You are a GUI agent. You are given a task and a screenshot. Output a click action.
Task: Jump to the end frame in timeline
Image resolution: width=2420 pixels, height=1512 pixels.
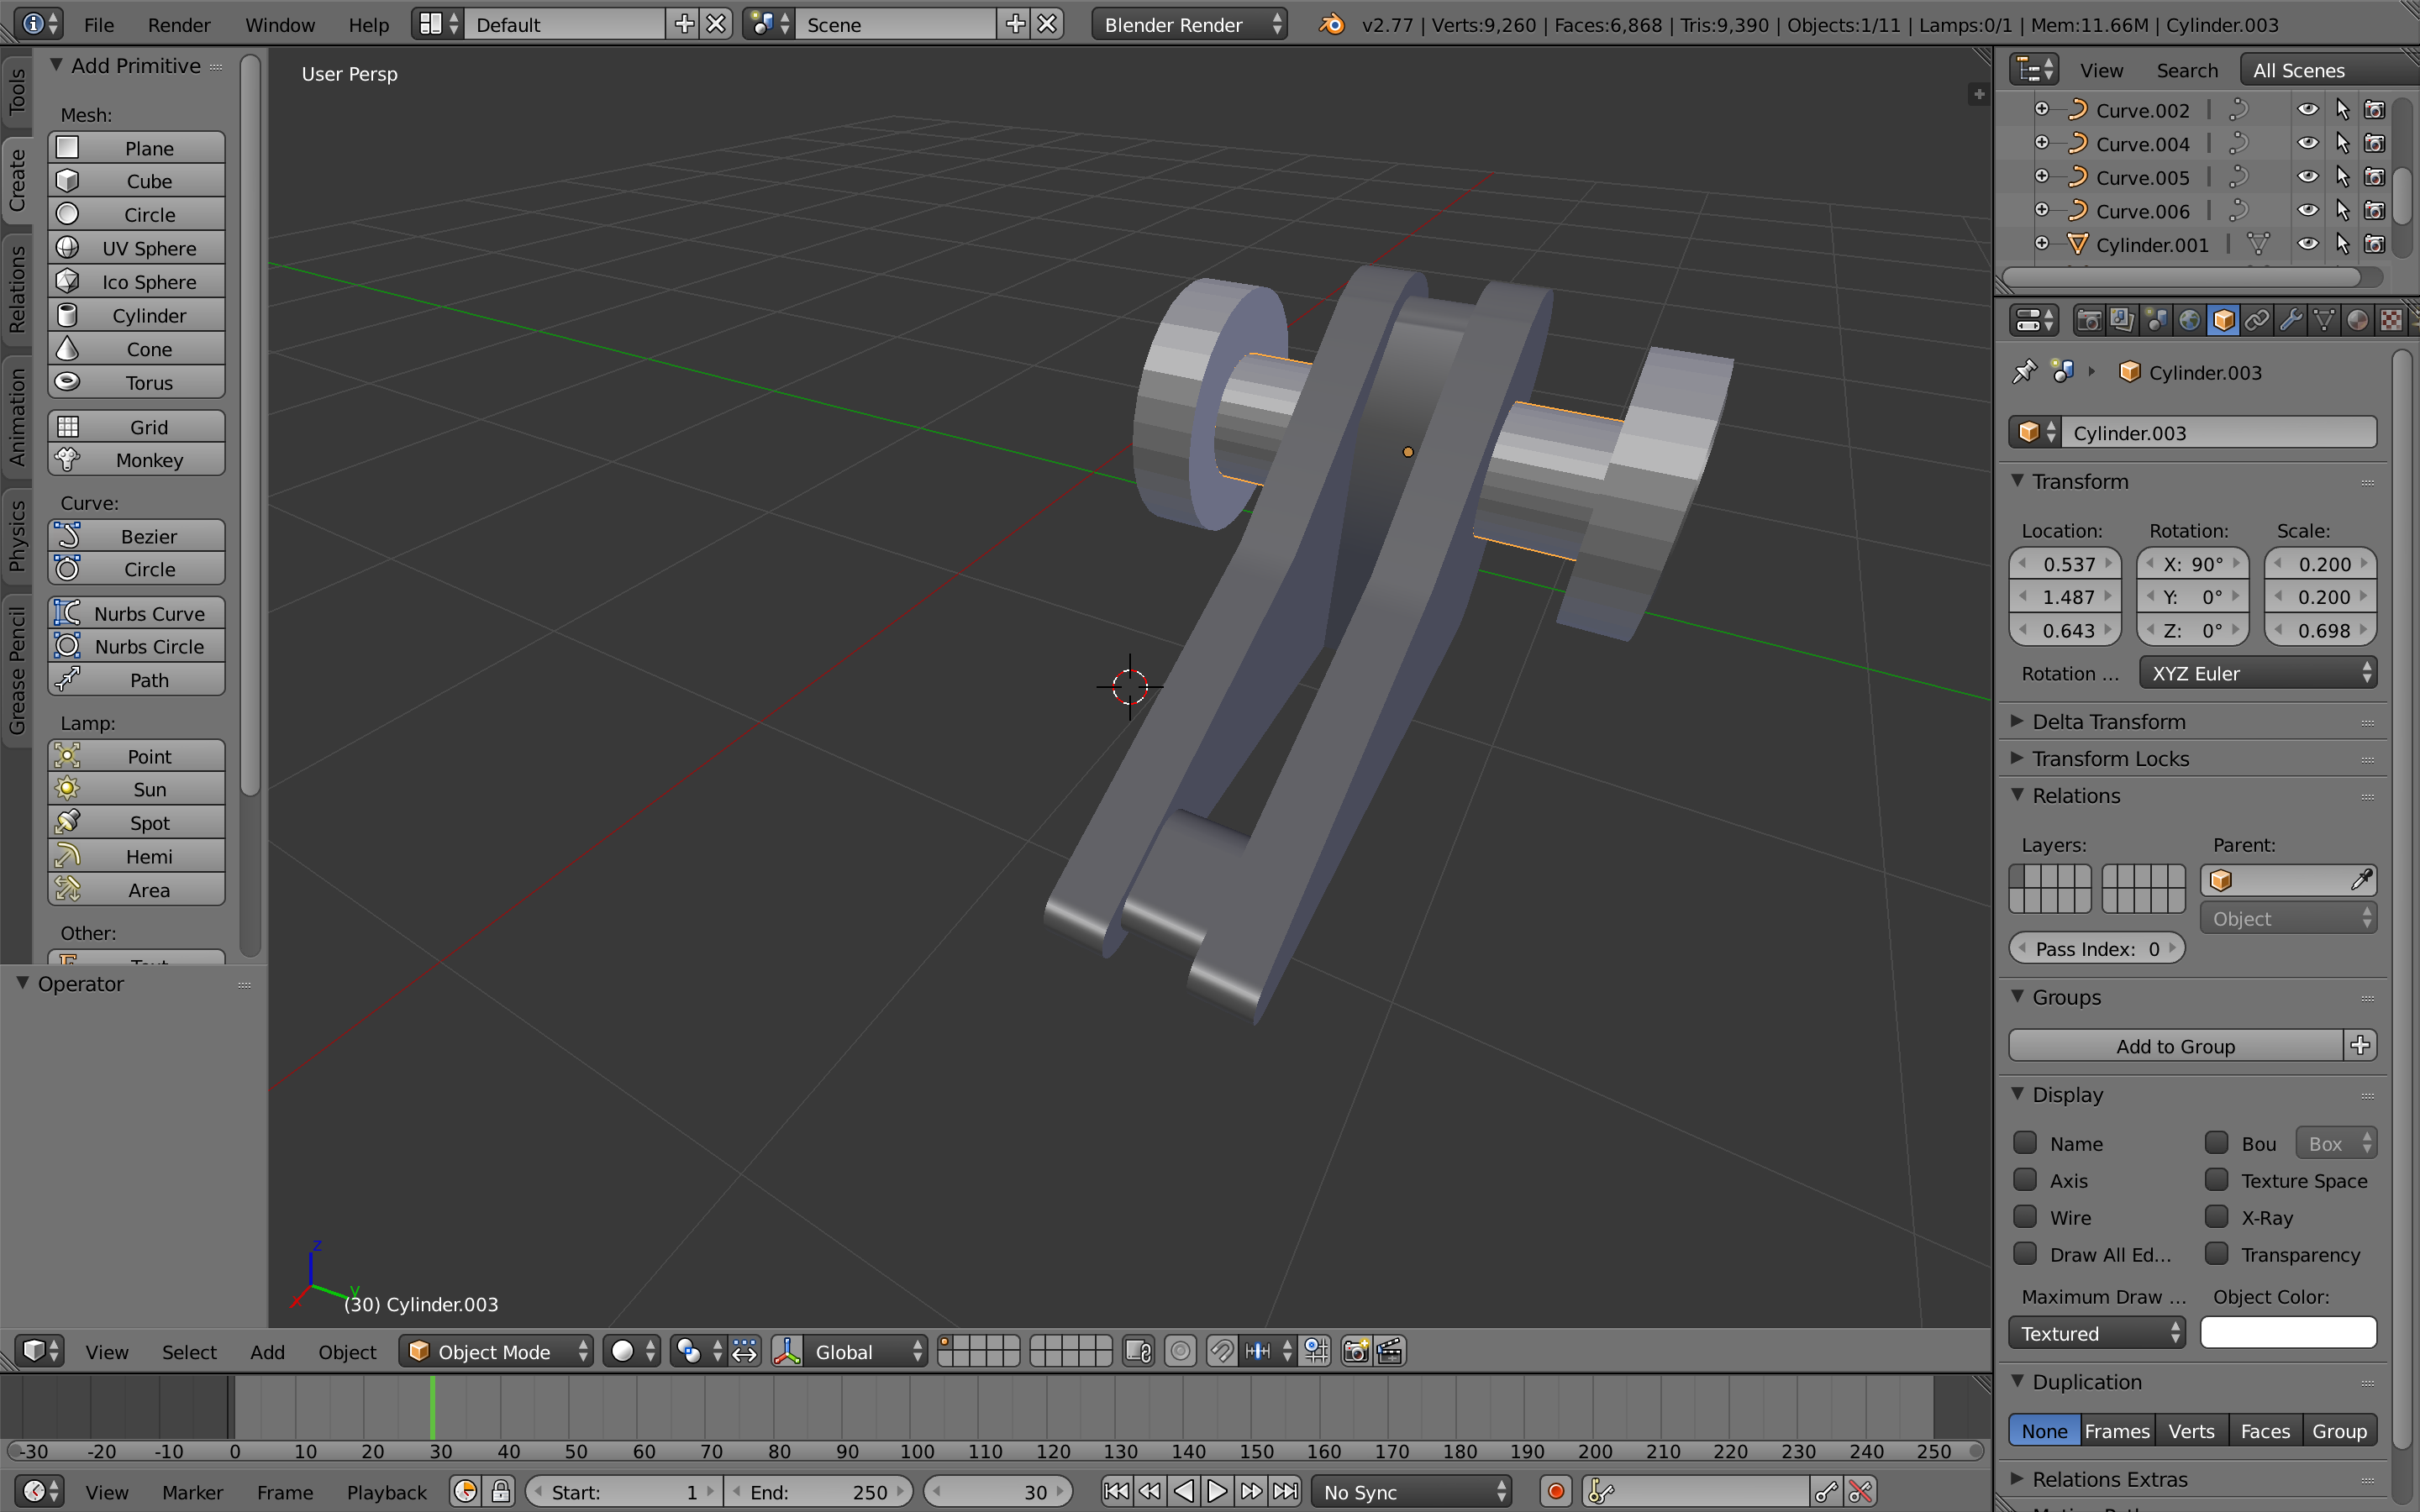click(1285, 1491)
